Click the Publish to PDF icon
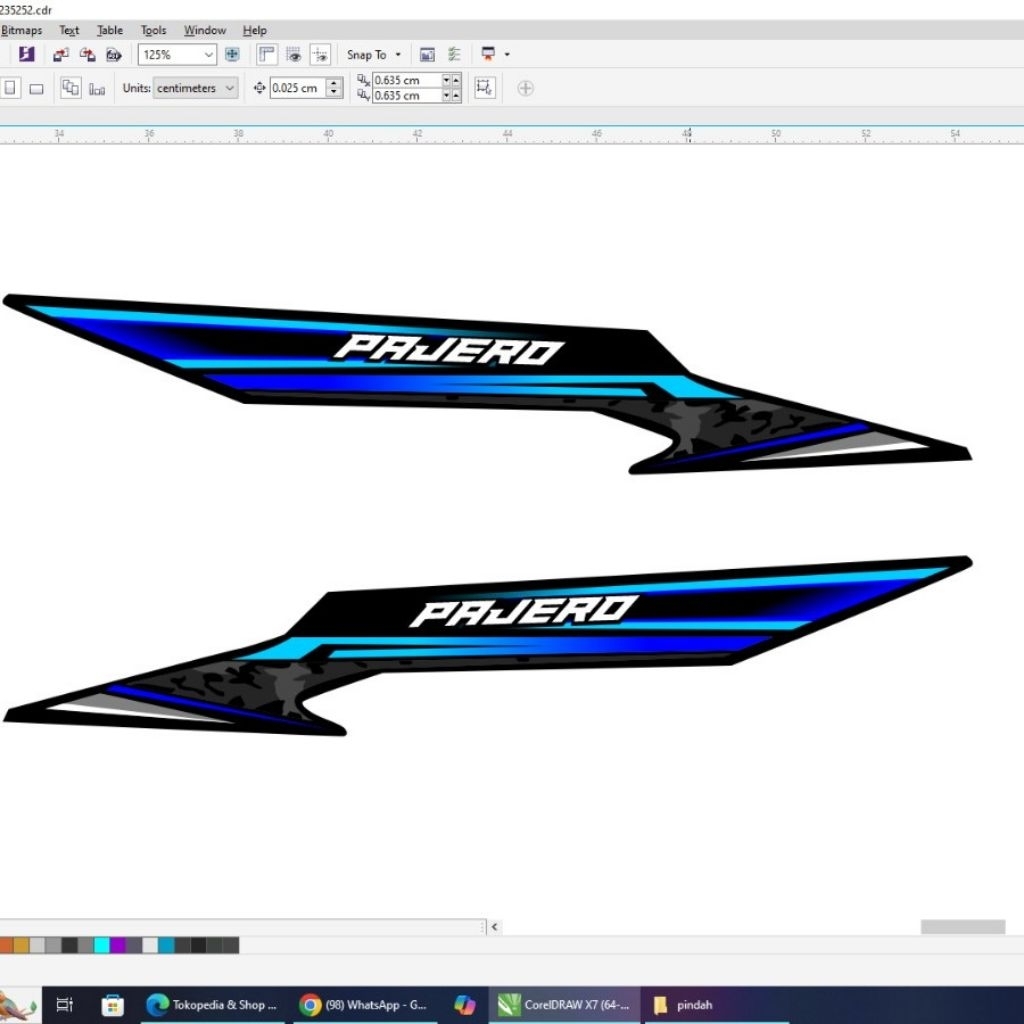Viewport: 1024px width, 1024px height. coord(114,55)
